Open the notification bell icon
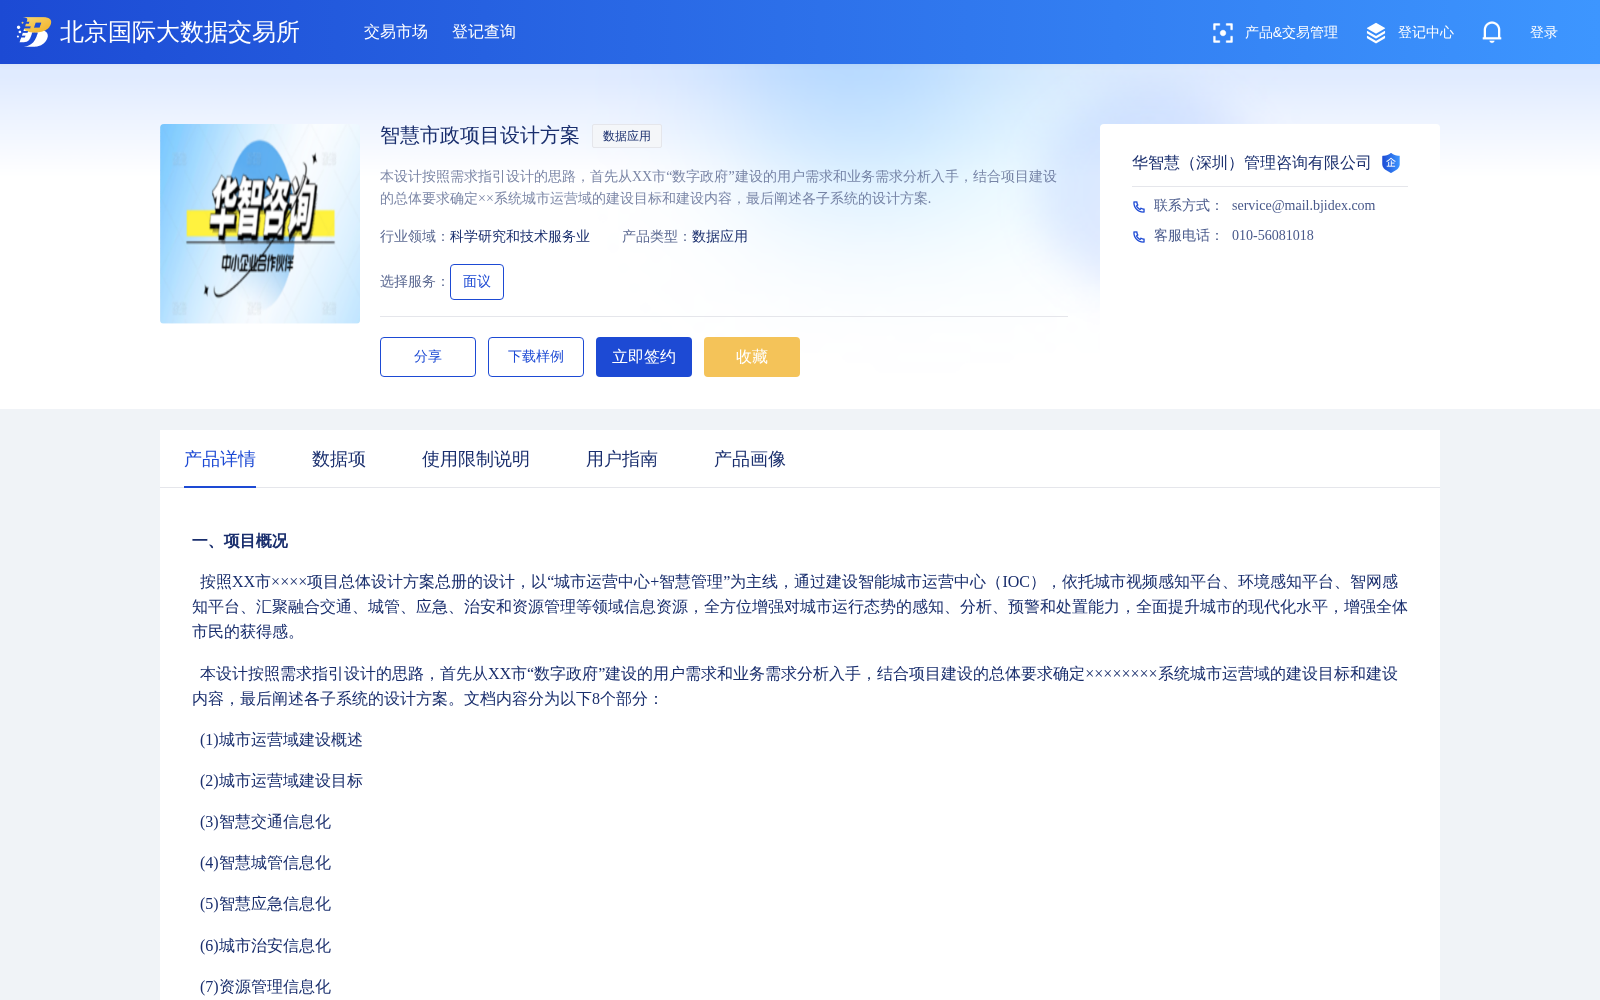1600x1000 pixels. click(1492, 32)
